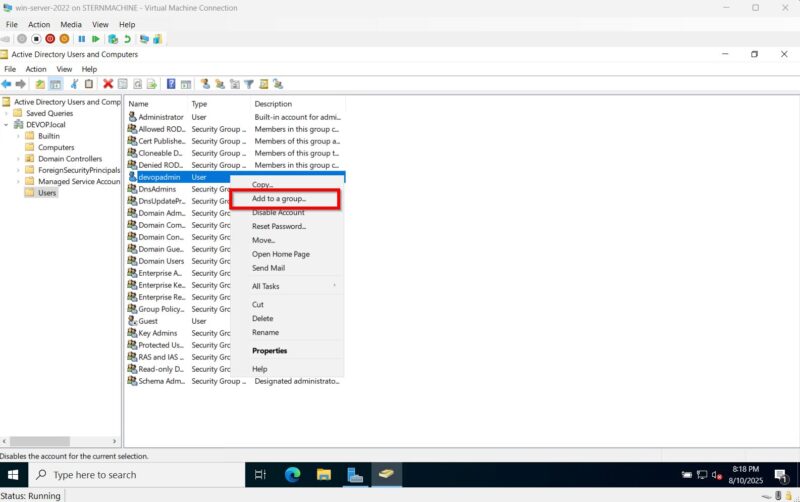The image size is (800, 502).
Task: Select the Domain Users group row
Action: (x=179, y=261)
